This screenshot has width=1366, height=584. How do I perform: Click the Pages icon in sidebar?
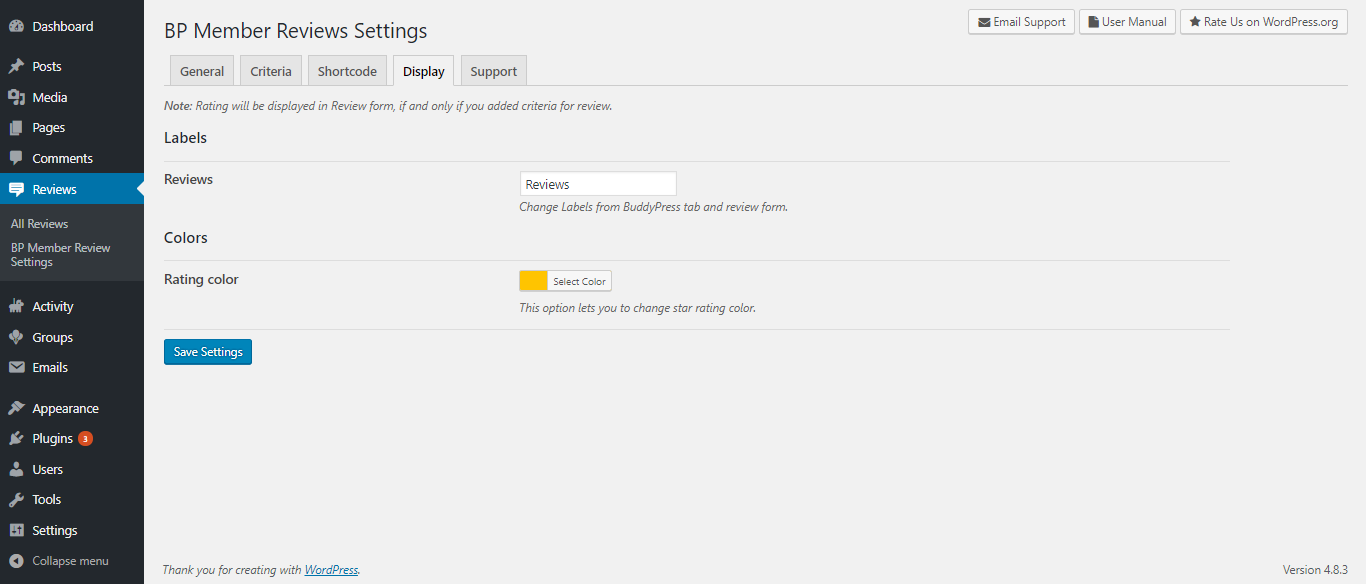point(16,128)
